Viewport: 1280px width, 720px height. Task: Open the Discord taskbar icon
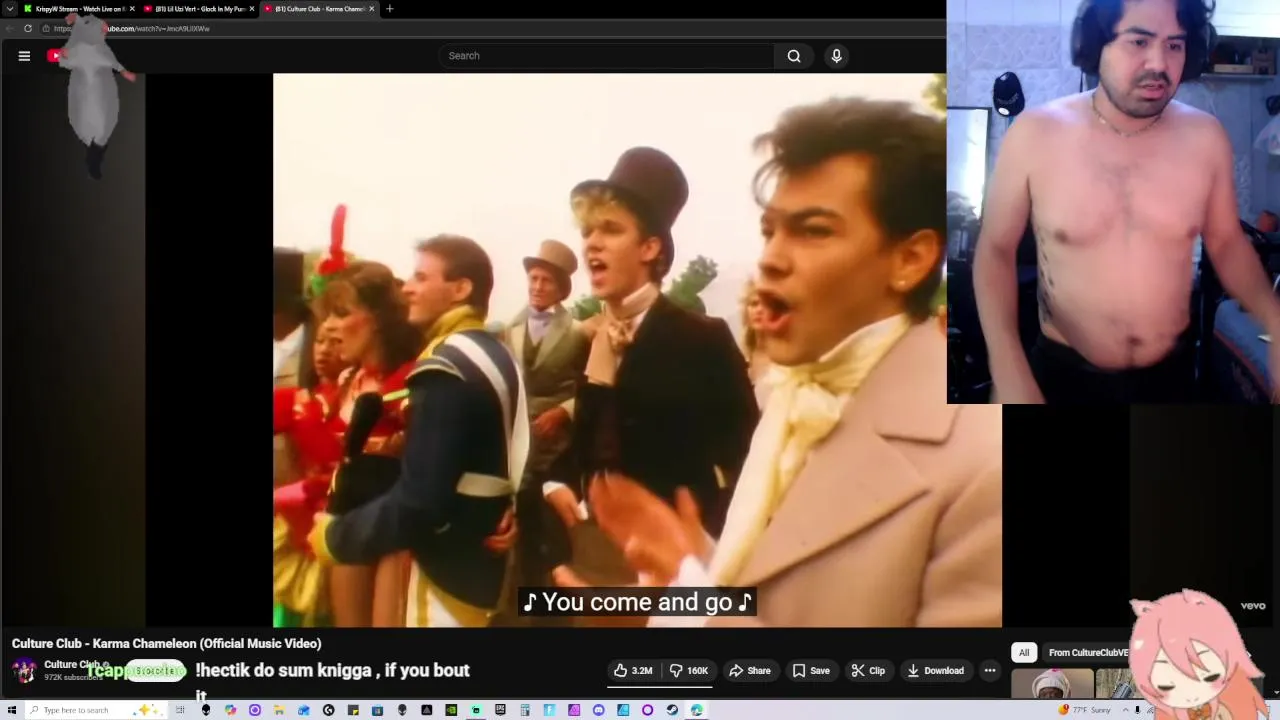coord(598,710)
